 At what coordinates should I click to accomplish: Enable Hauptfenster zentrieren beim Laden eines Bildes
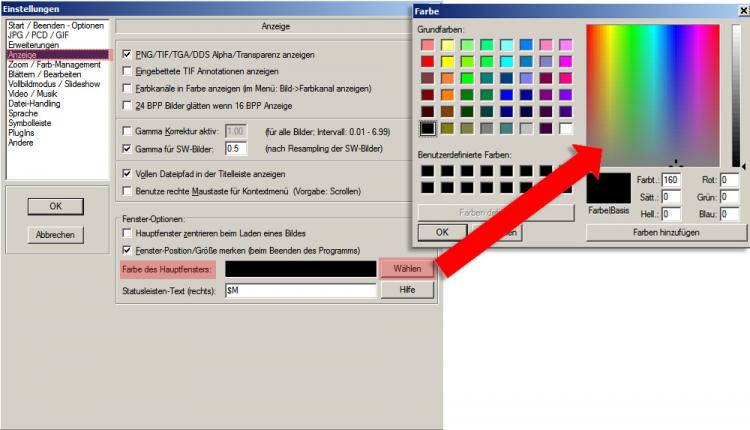[126, 232]
